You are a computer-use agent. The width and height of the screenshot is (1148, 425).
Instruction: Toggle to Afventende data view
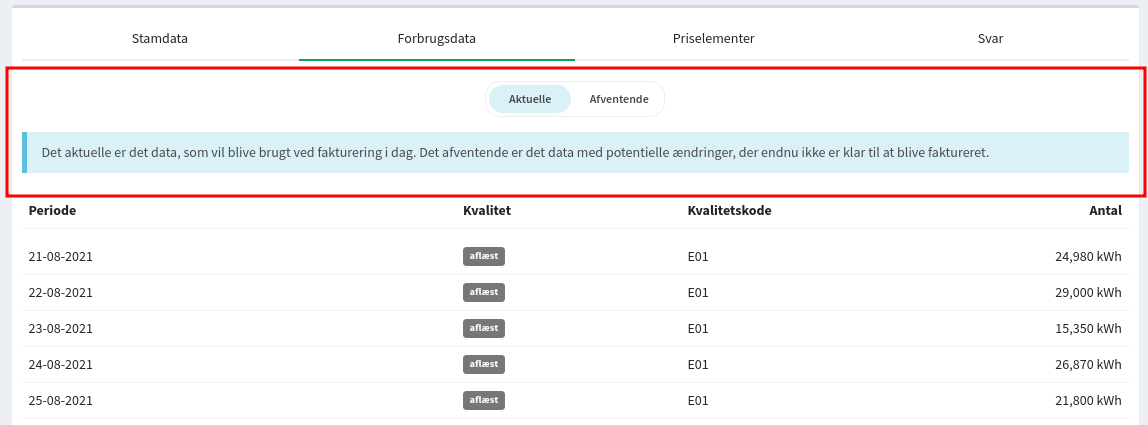point(619,99)
